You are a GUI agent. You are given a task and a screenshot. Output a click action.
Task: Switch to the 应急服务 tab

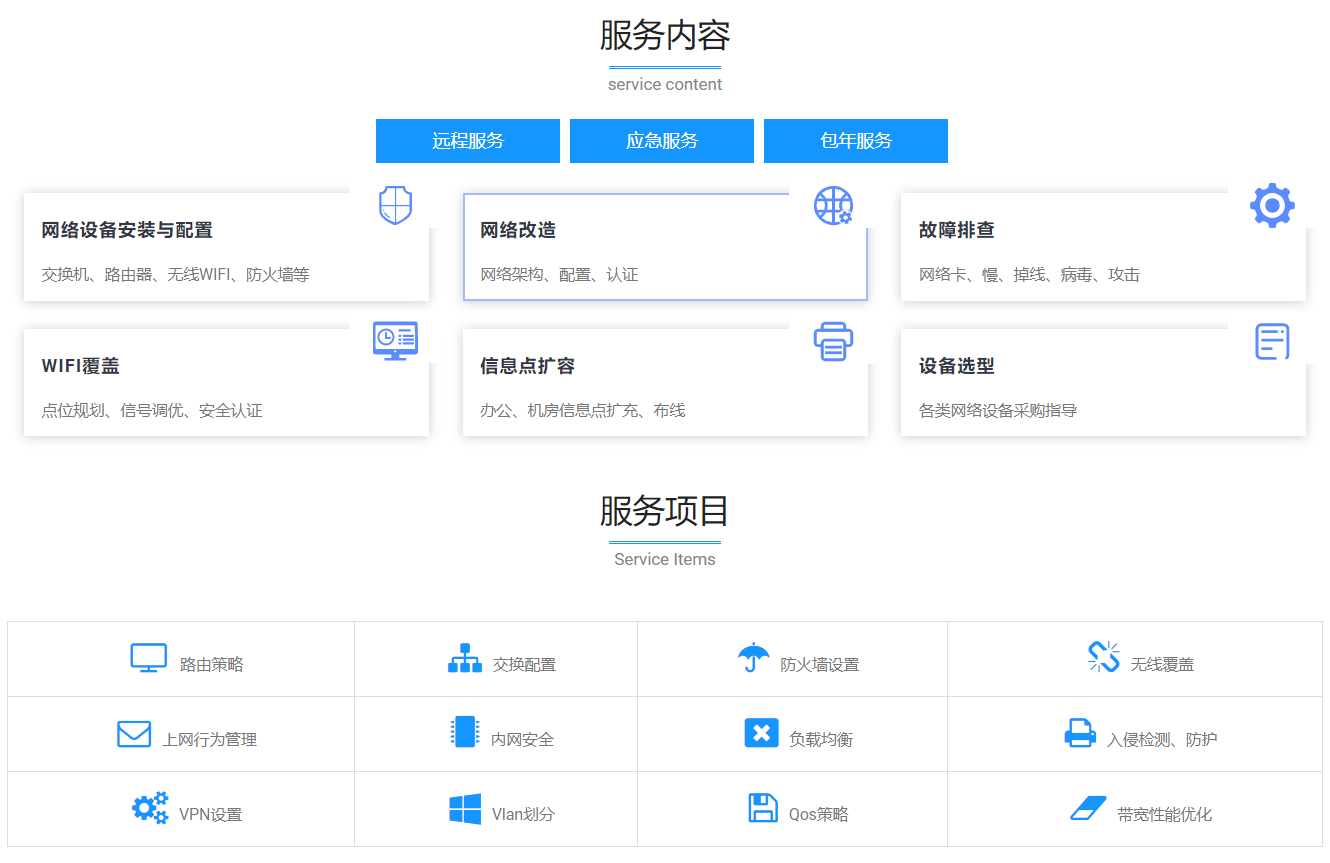click(x=662, y=141)
